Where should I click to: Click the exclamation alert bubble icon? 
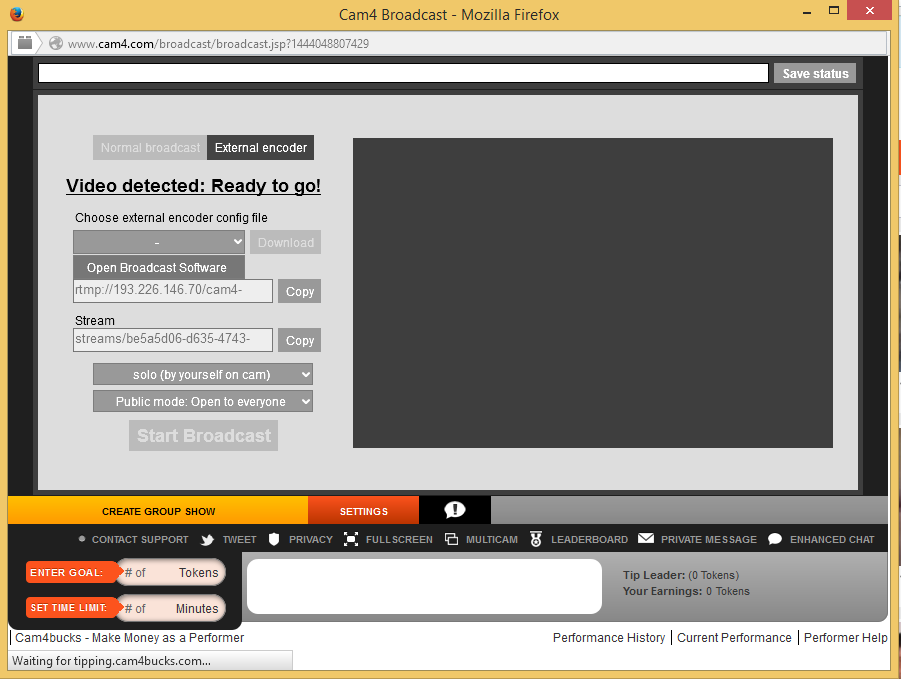coord(455,510)
